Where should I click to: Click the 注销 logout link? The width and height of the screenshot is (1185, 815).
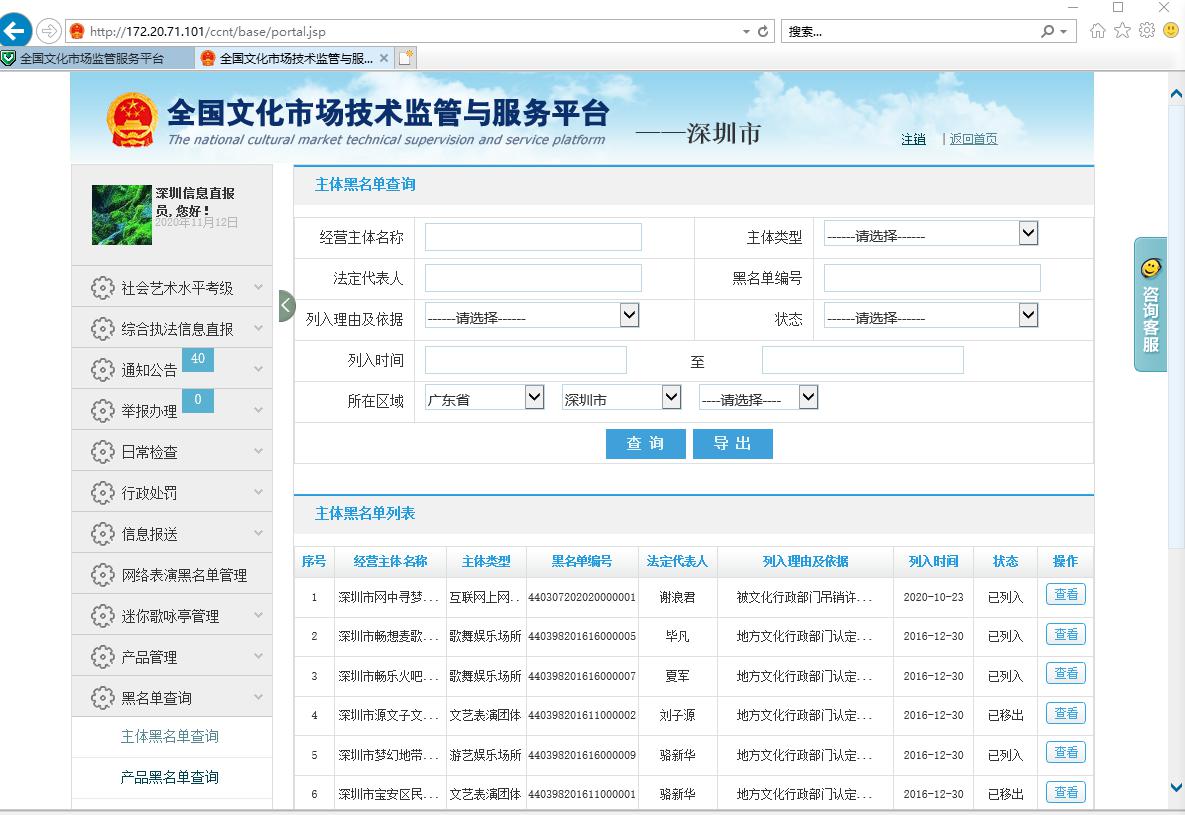coord(912,139)
